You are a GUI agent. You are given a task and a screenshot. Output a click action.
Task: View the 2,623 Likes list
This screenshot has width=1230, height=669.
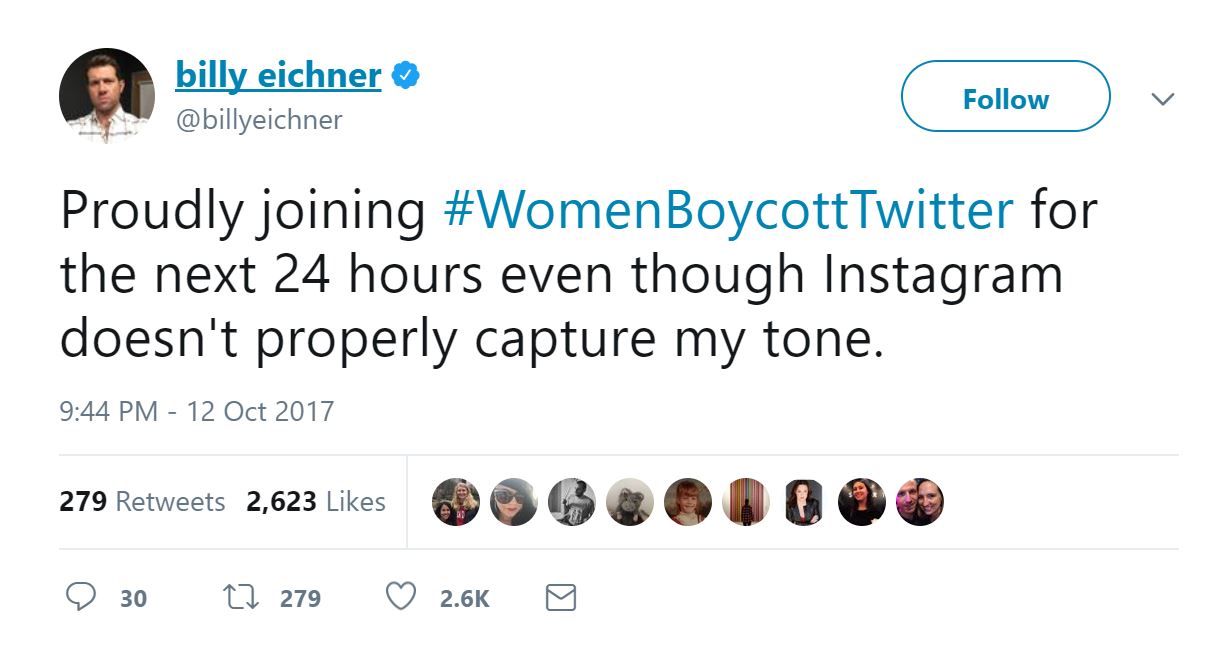click(x=316, y=501)
